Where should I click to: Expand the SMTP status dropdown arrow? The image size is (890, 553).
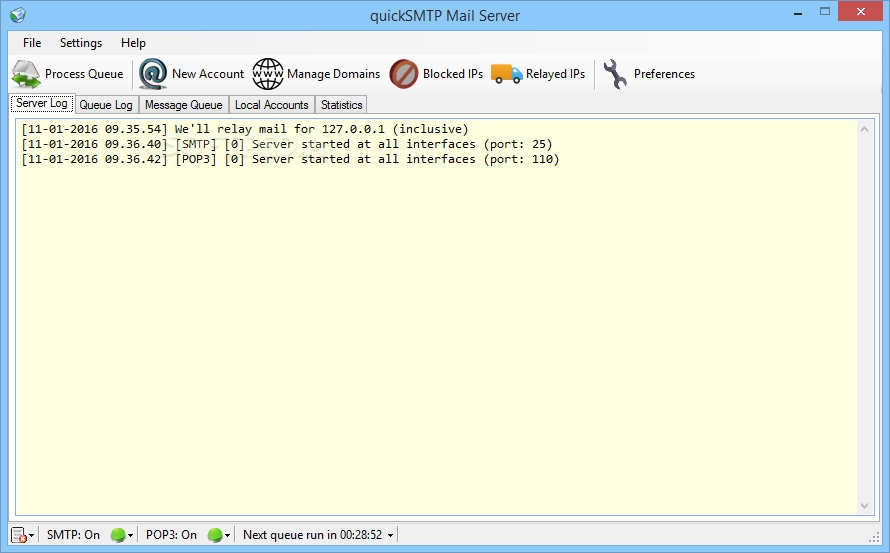[x=131, y=535]
